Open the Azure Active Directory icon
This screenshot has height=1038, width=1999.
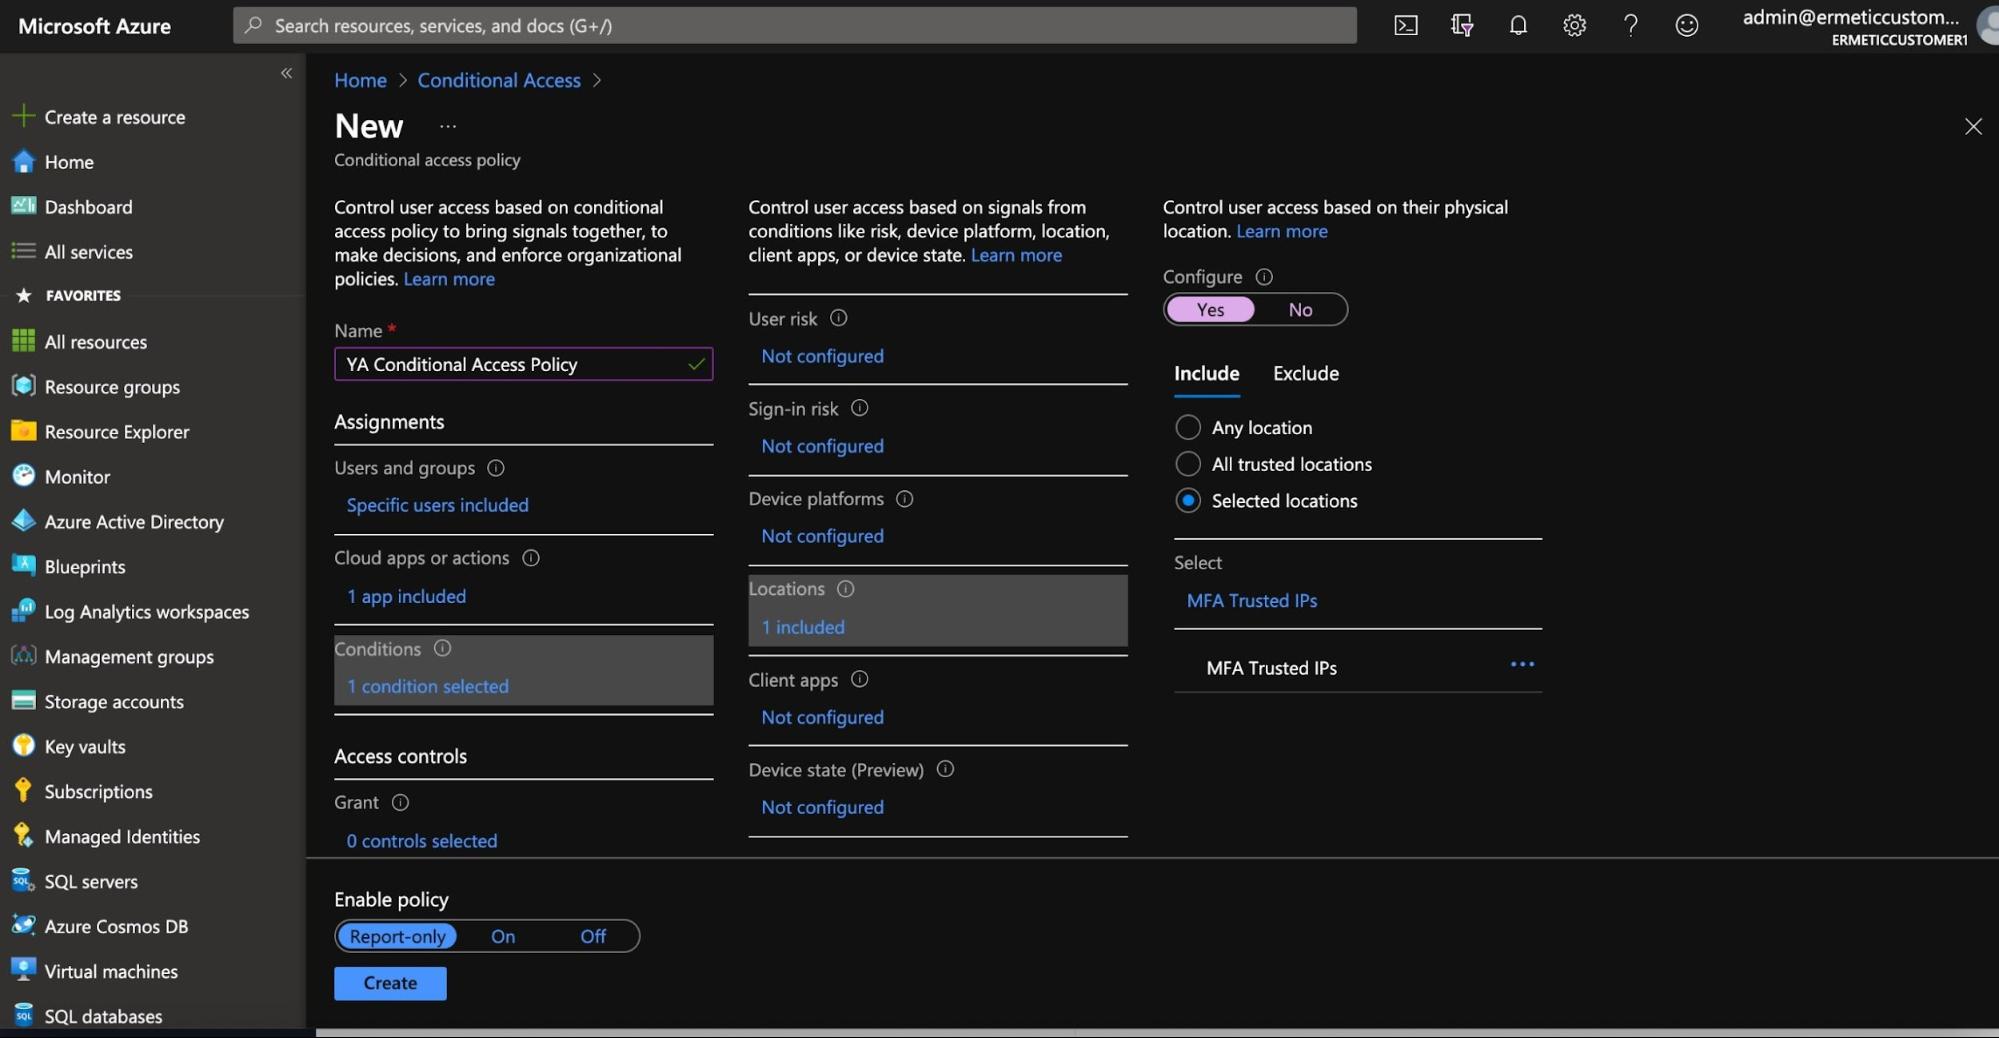click(x=23, y=521)
